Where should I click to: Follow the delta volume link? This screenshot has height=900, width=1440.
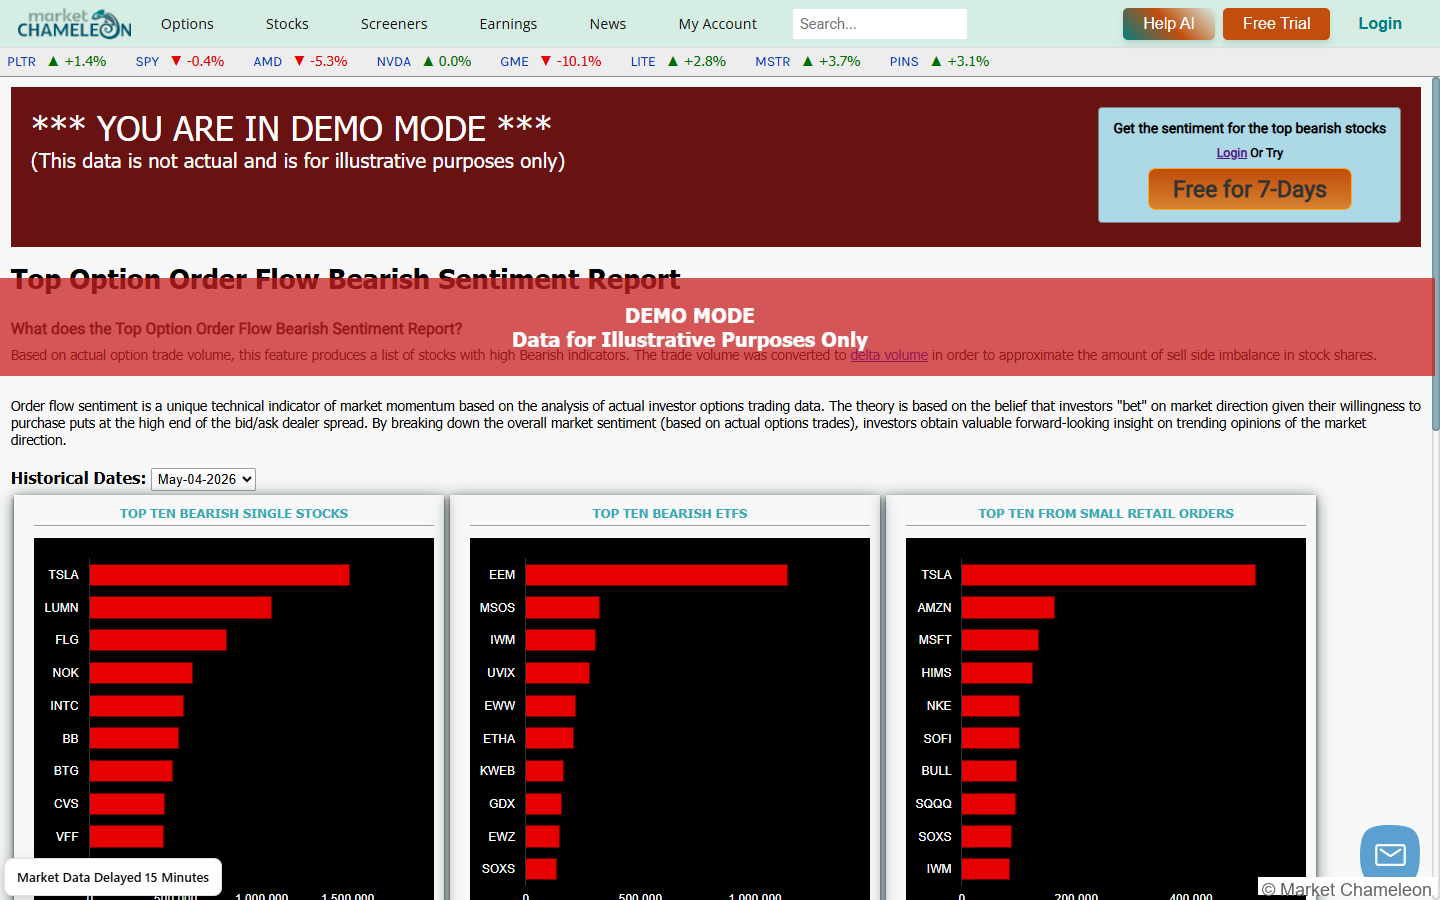point(889,355)
